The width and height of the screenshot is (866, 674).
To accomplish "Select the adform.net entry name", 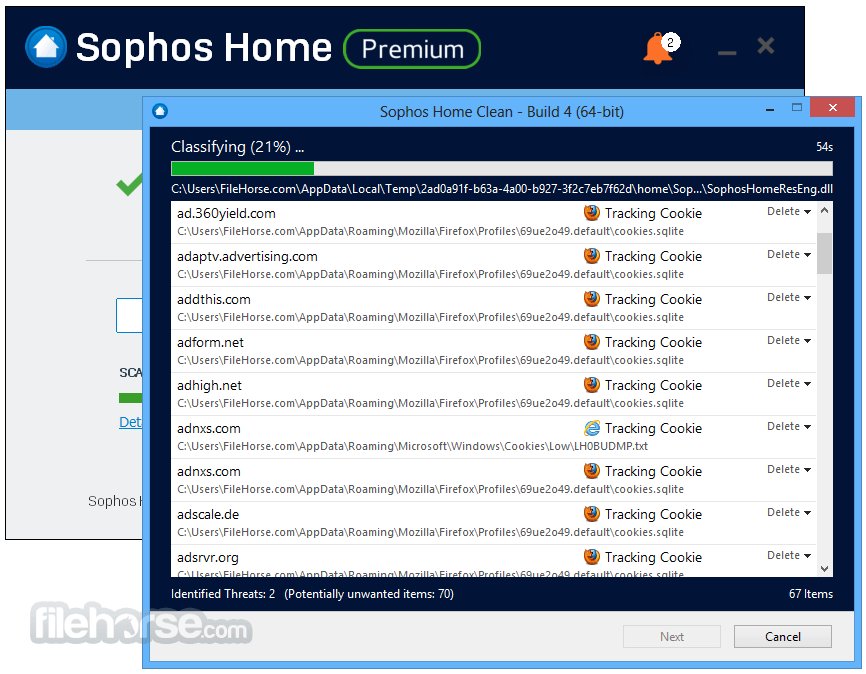I will pyautogui.click(x=210, y=343).
